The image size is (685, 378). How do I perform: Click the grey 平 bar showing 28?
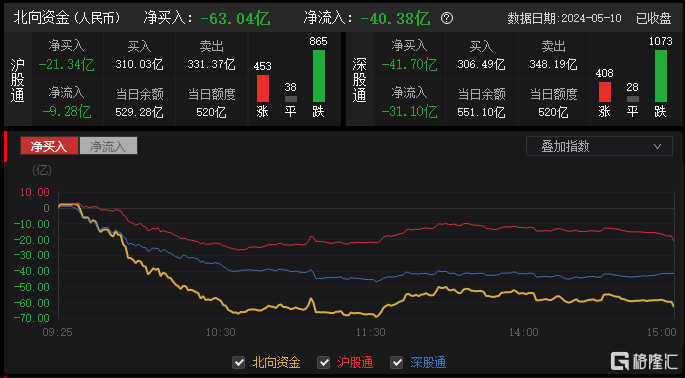633,99
